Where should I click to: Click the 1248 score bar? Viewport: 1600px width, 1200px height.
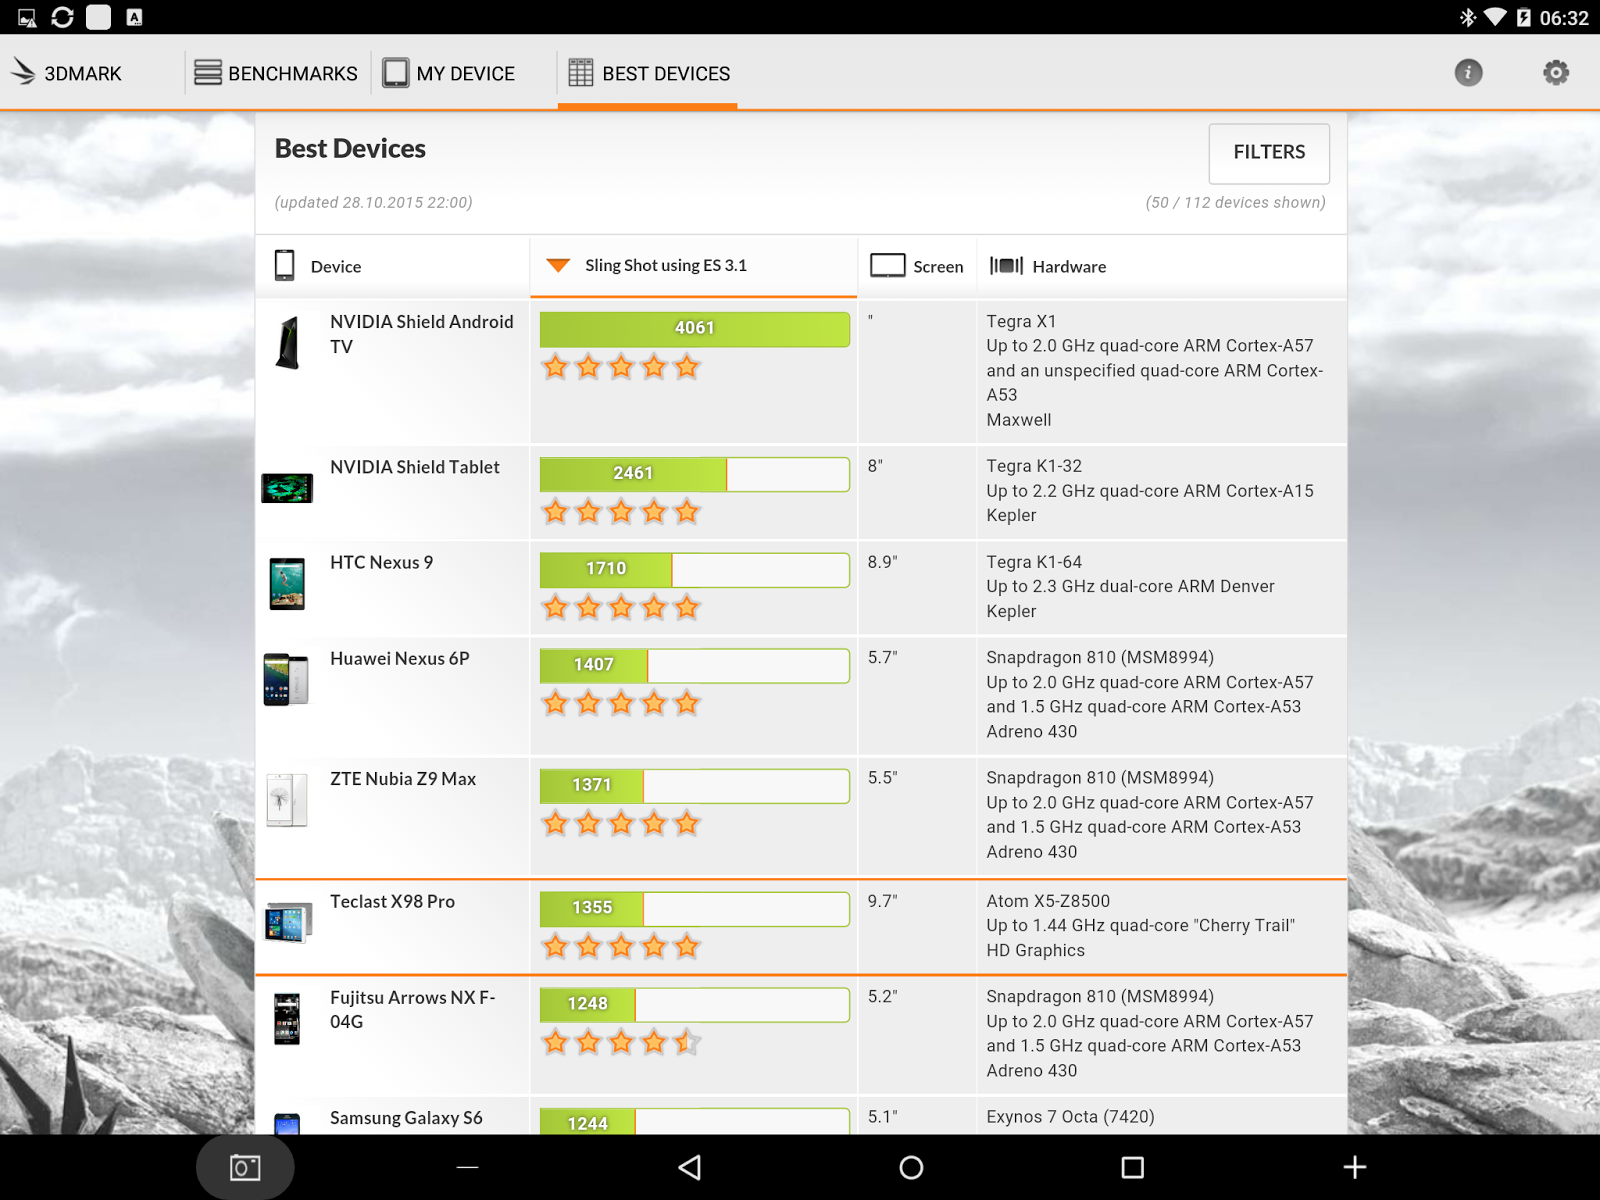pos(695,1004)
